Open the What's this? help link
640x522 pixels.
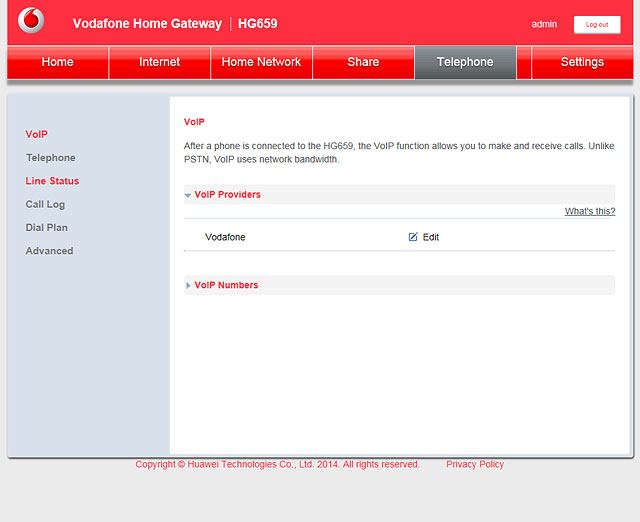tap(590, 211)
